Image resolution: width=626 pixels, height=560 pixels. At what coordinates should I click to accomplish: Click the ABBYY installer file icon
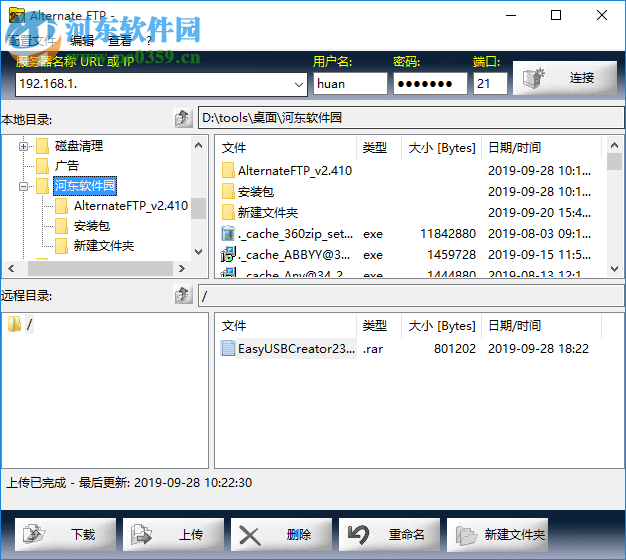[228, 254]
